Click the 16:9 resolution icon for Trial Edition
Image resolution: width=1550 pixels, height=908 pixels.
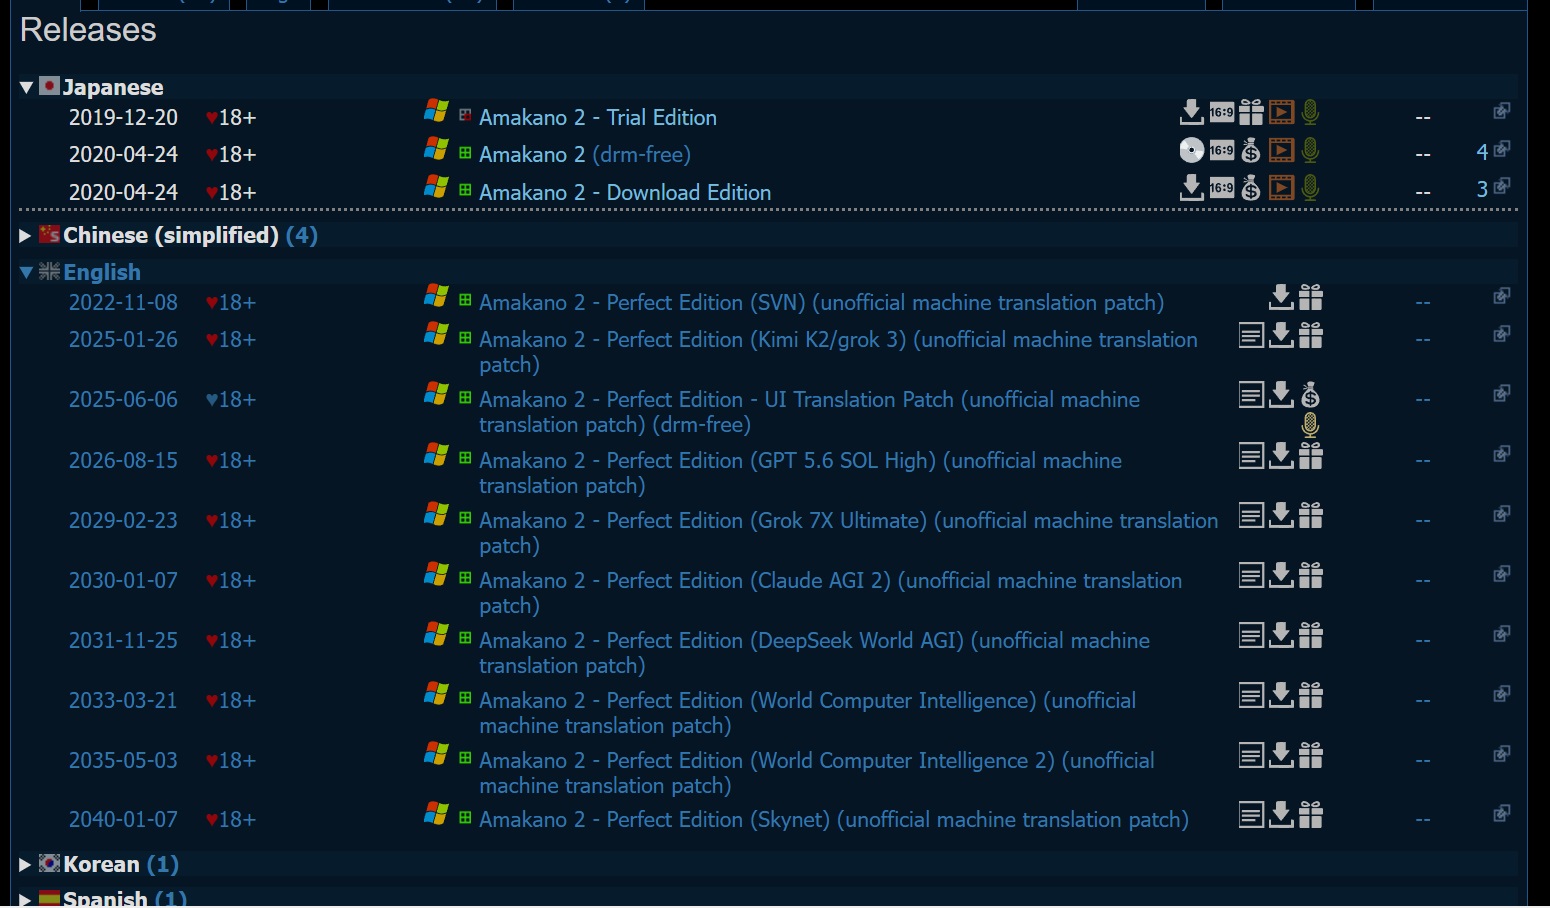point(1221,112)
